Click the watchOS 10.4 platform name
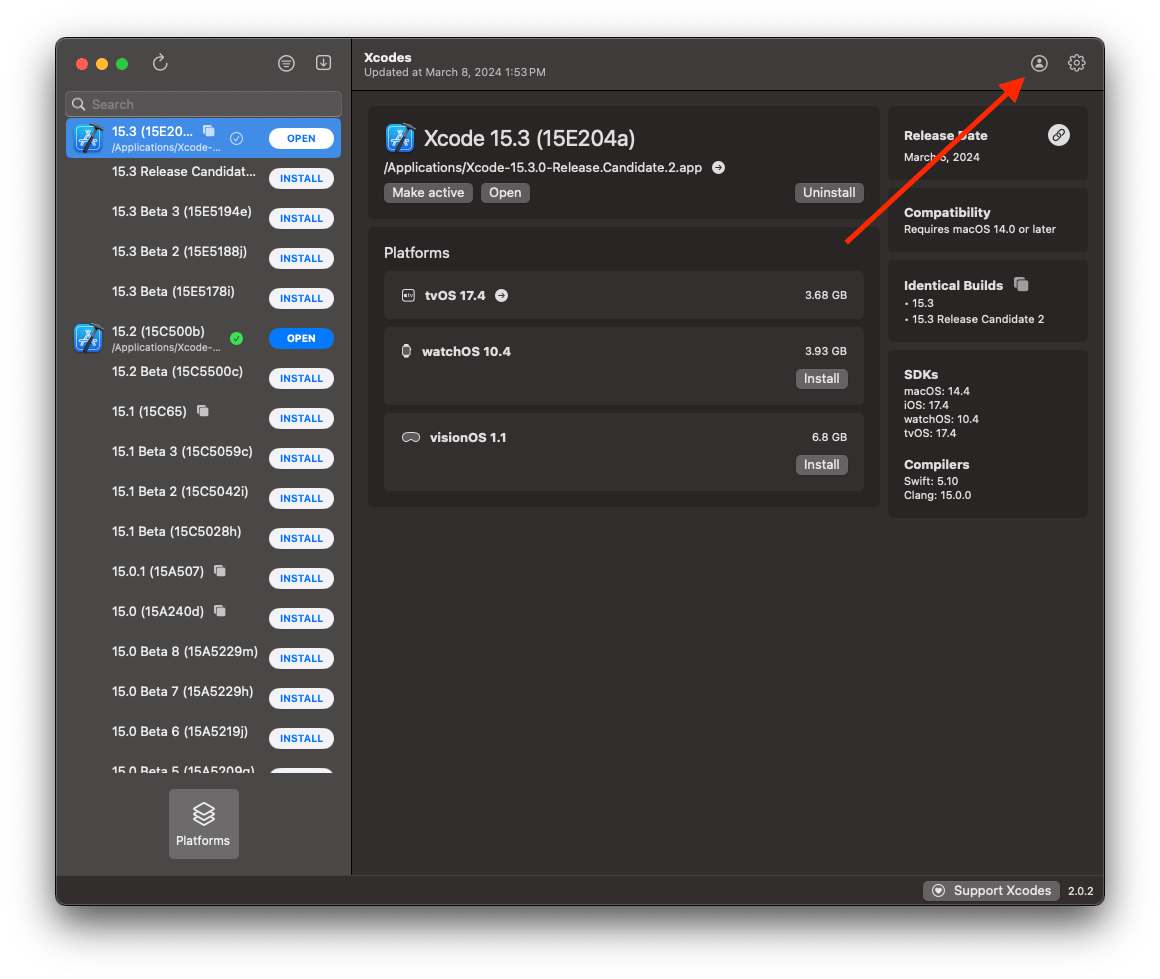This screenshot has width=1160, height=979. pyautogui.click(x=466, y=351)
